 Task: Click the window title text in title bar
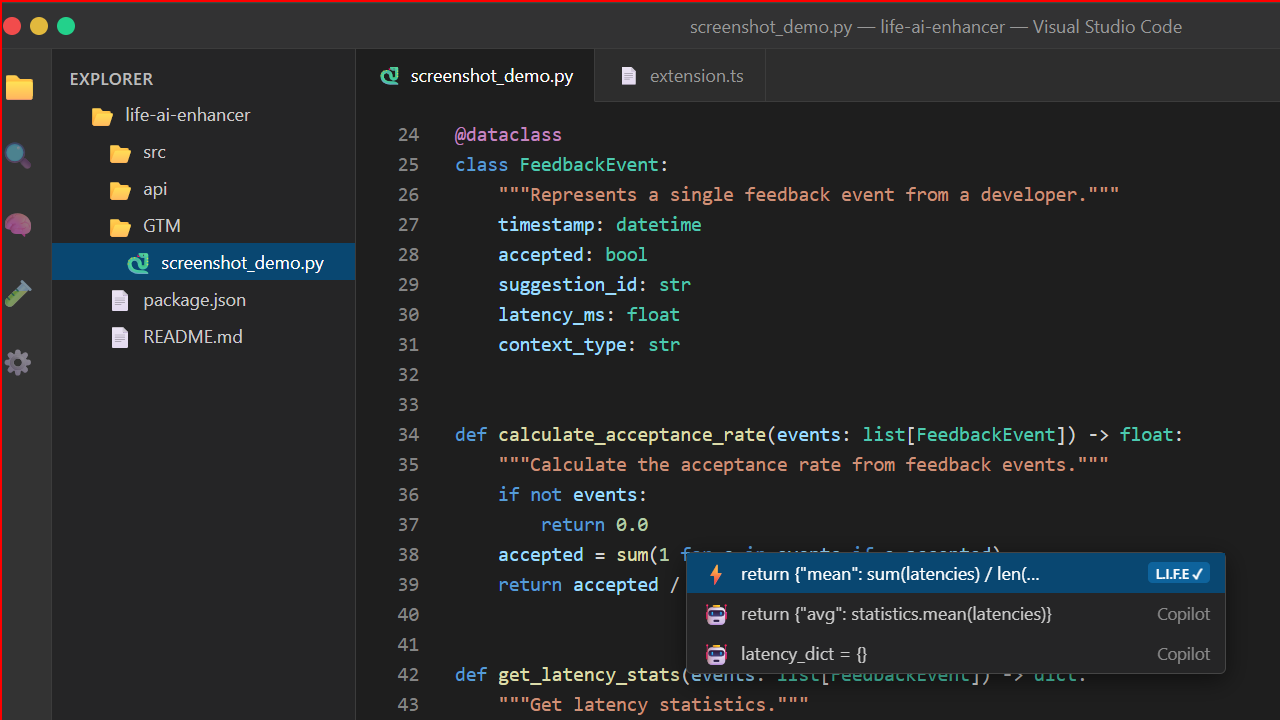936,27
